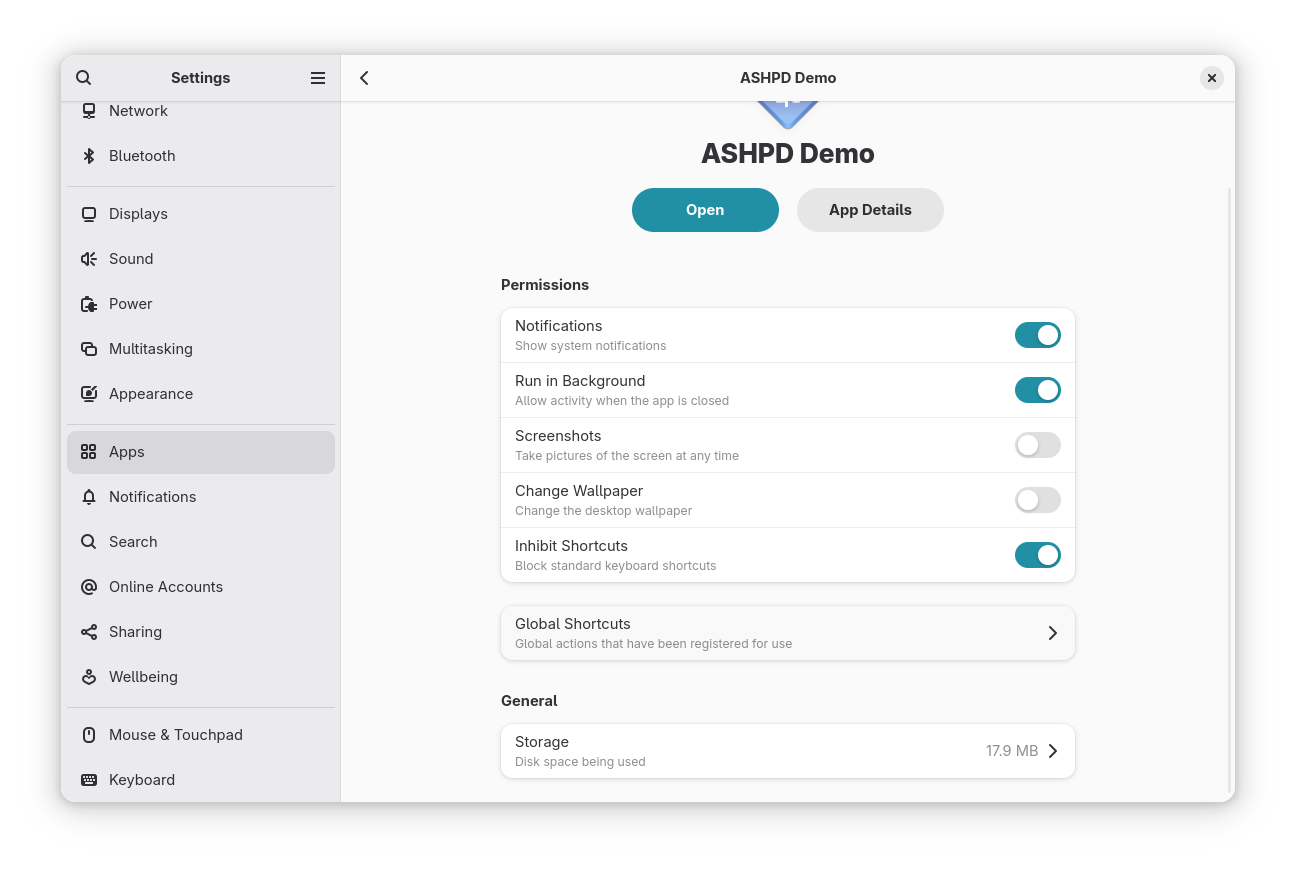This screenshot has height=869, width=1296.
Task: Select Sharing in the sidebar
Action: pyautogui.click(x=201, y=632)
